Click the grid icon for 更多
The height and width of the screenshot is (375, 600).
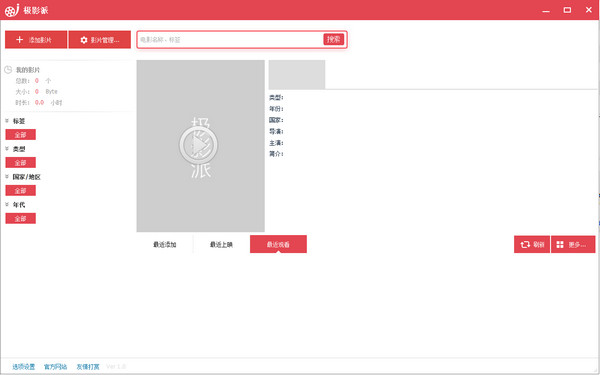560,245
